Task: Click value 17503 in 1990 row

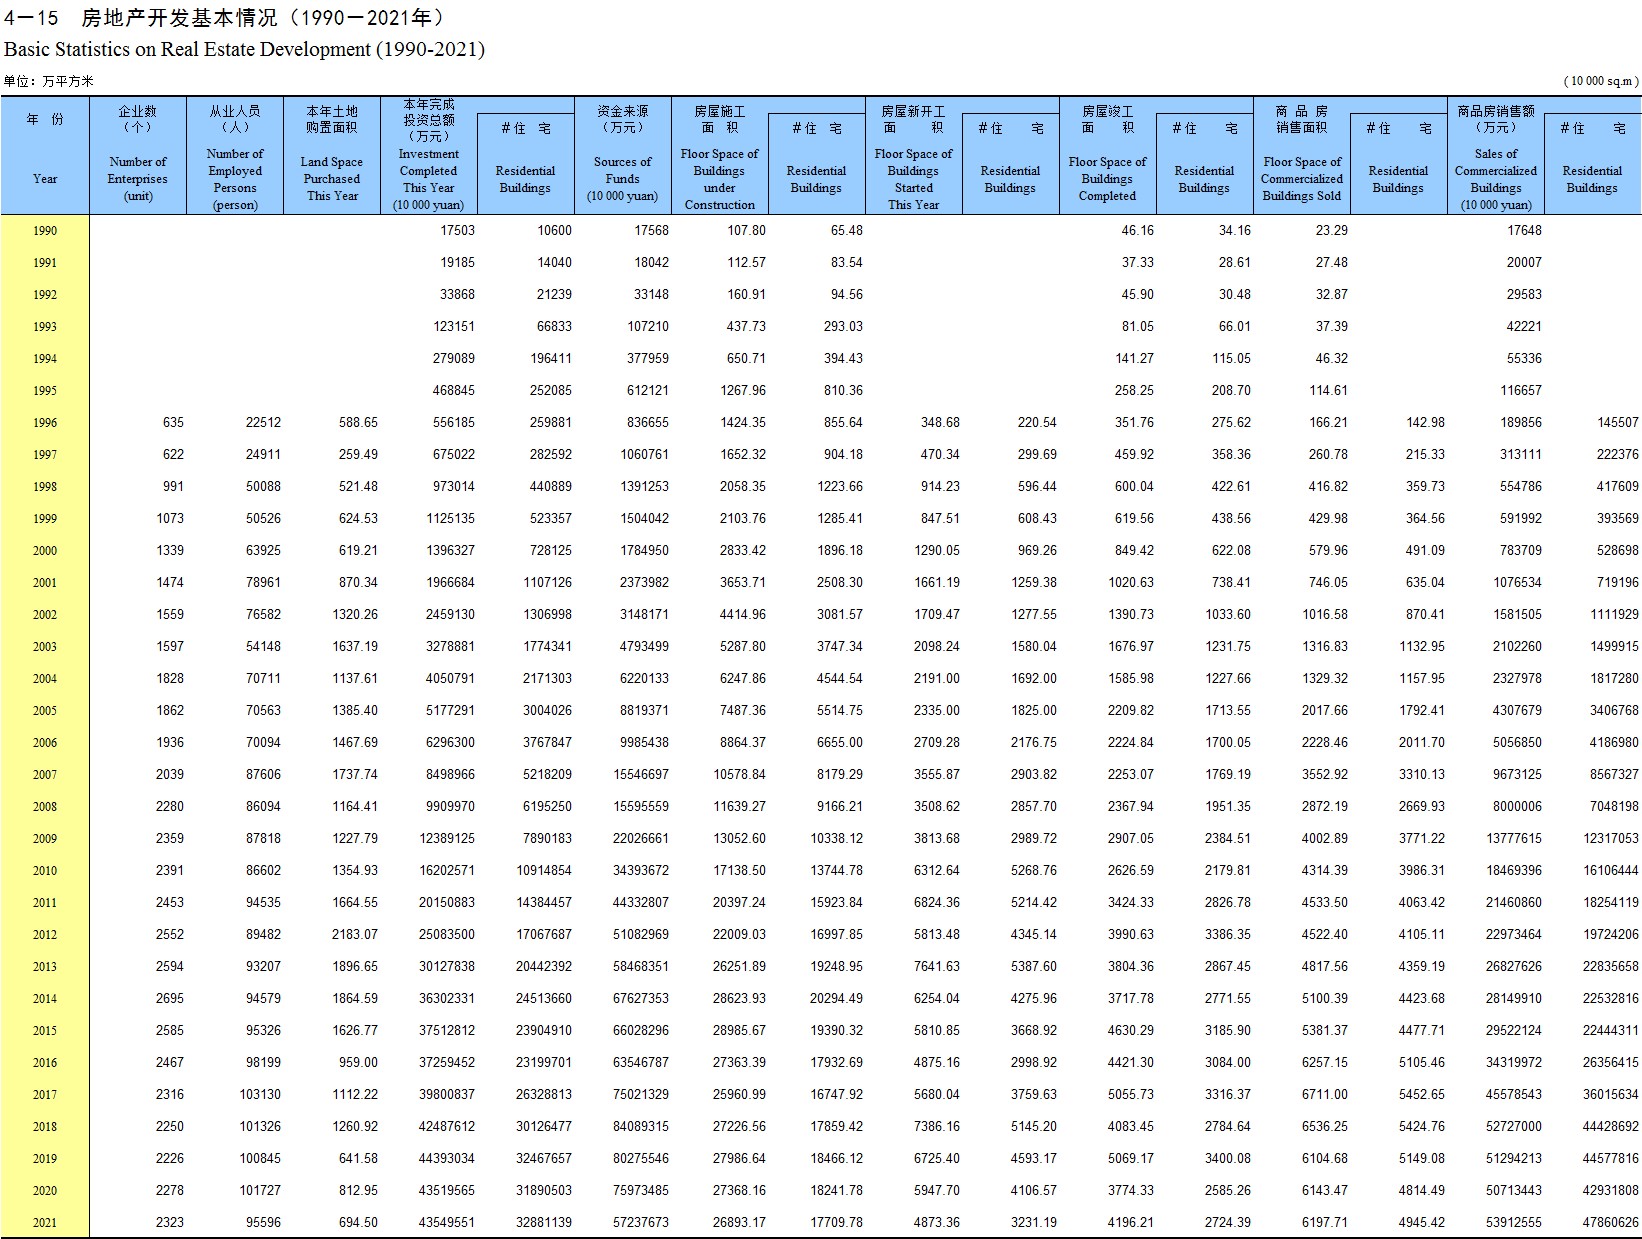Action: coord(457,230)
